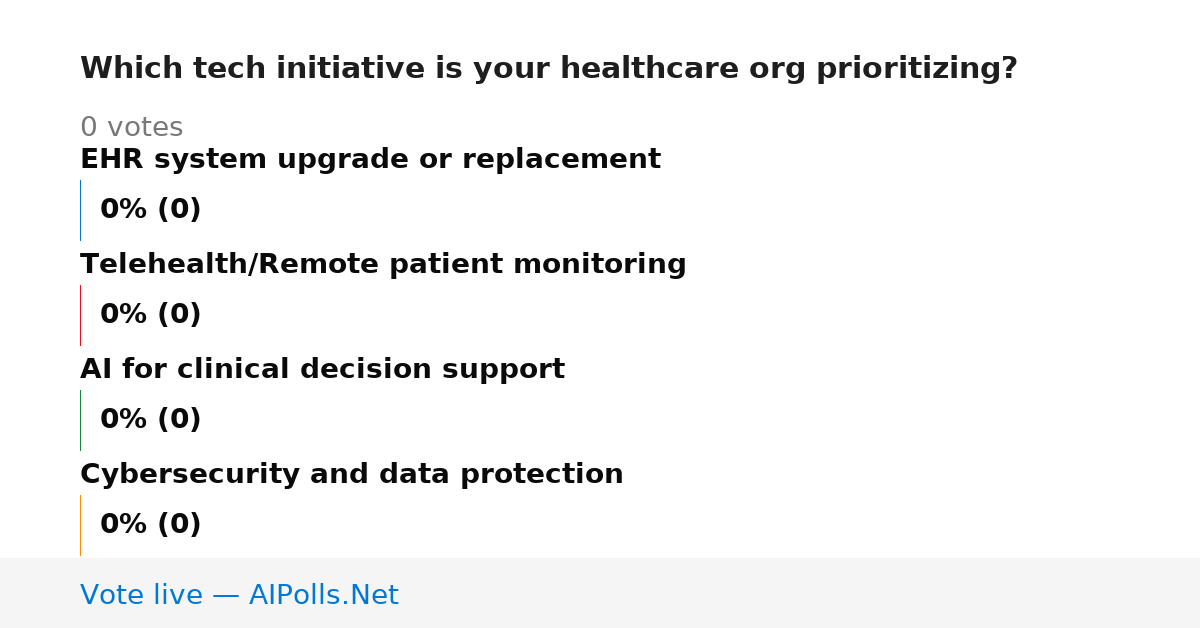Click the 0% (0) result for Cybersecurity
The image size is (1200, 628).
(x=150, y=525)
